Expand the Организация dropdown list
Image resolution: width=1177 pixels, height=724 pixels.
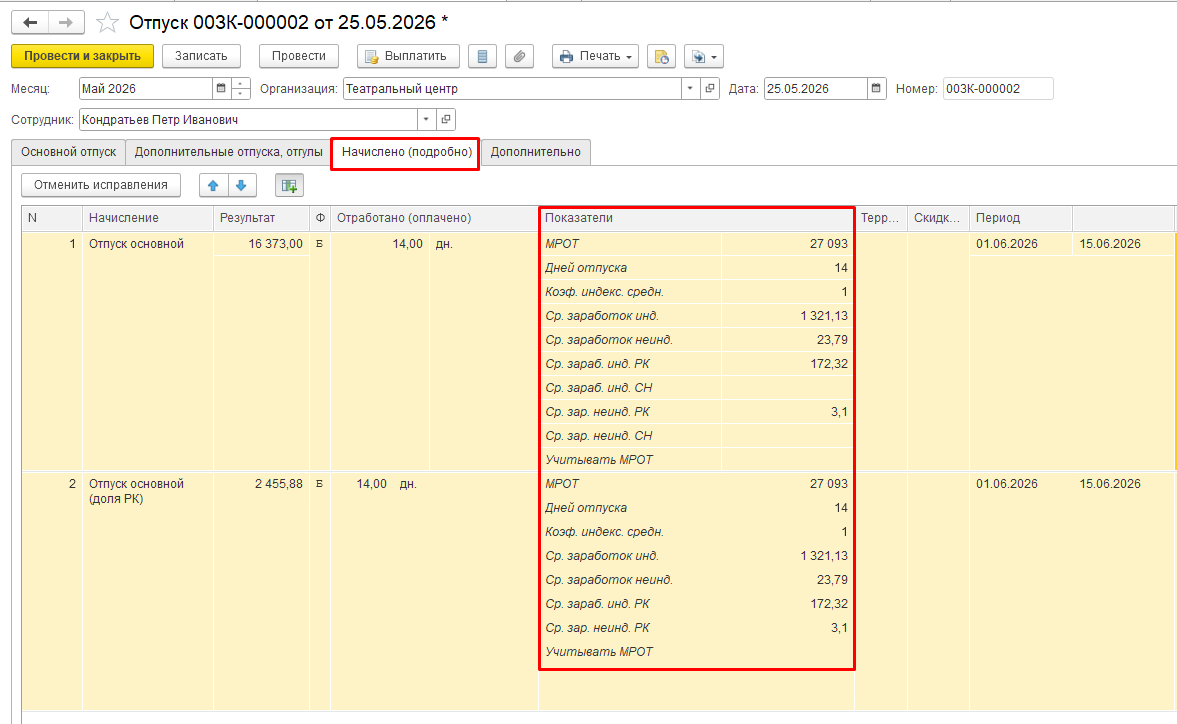click(691, 89)
